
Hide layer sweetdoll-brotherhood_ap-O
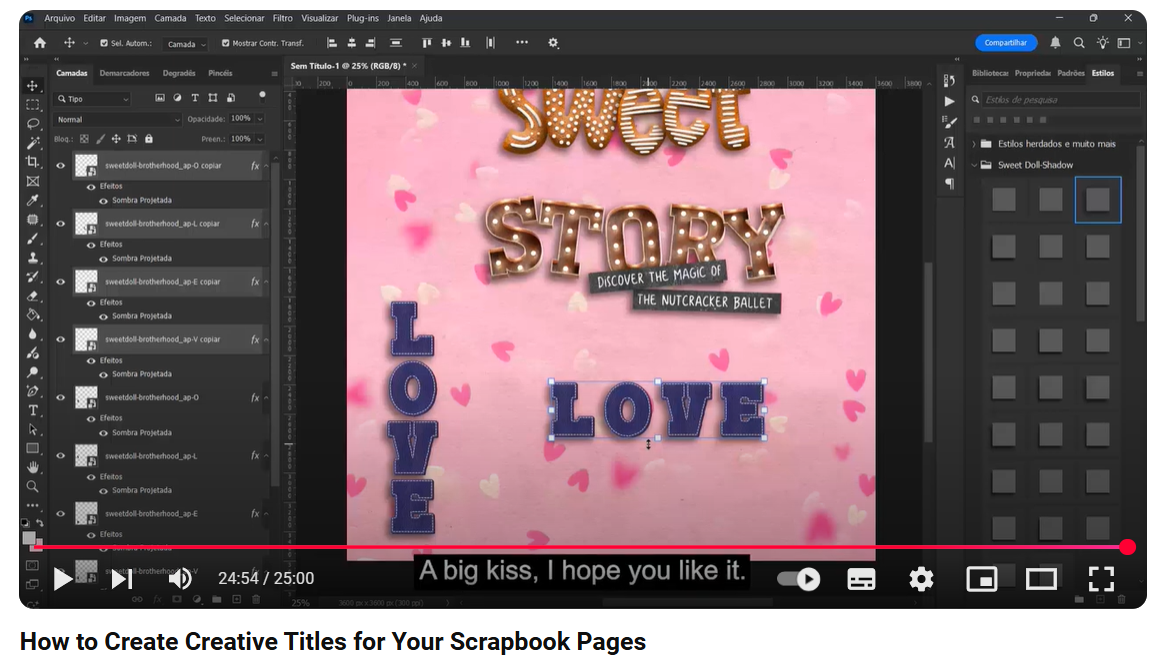(x=61, y=397)
